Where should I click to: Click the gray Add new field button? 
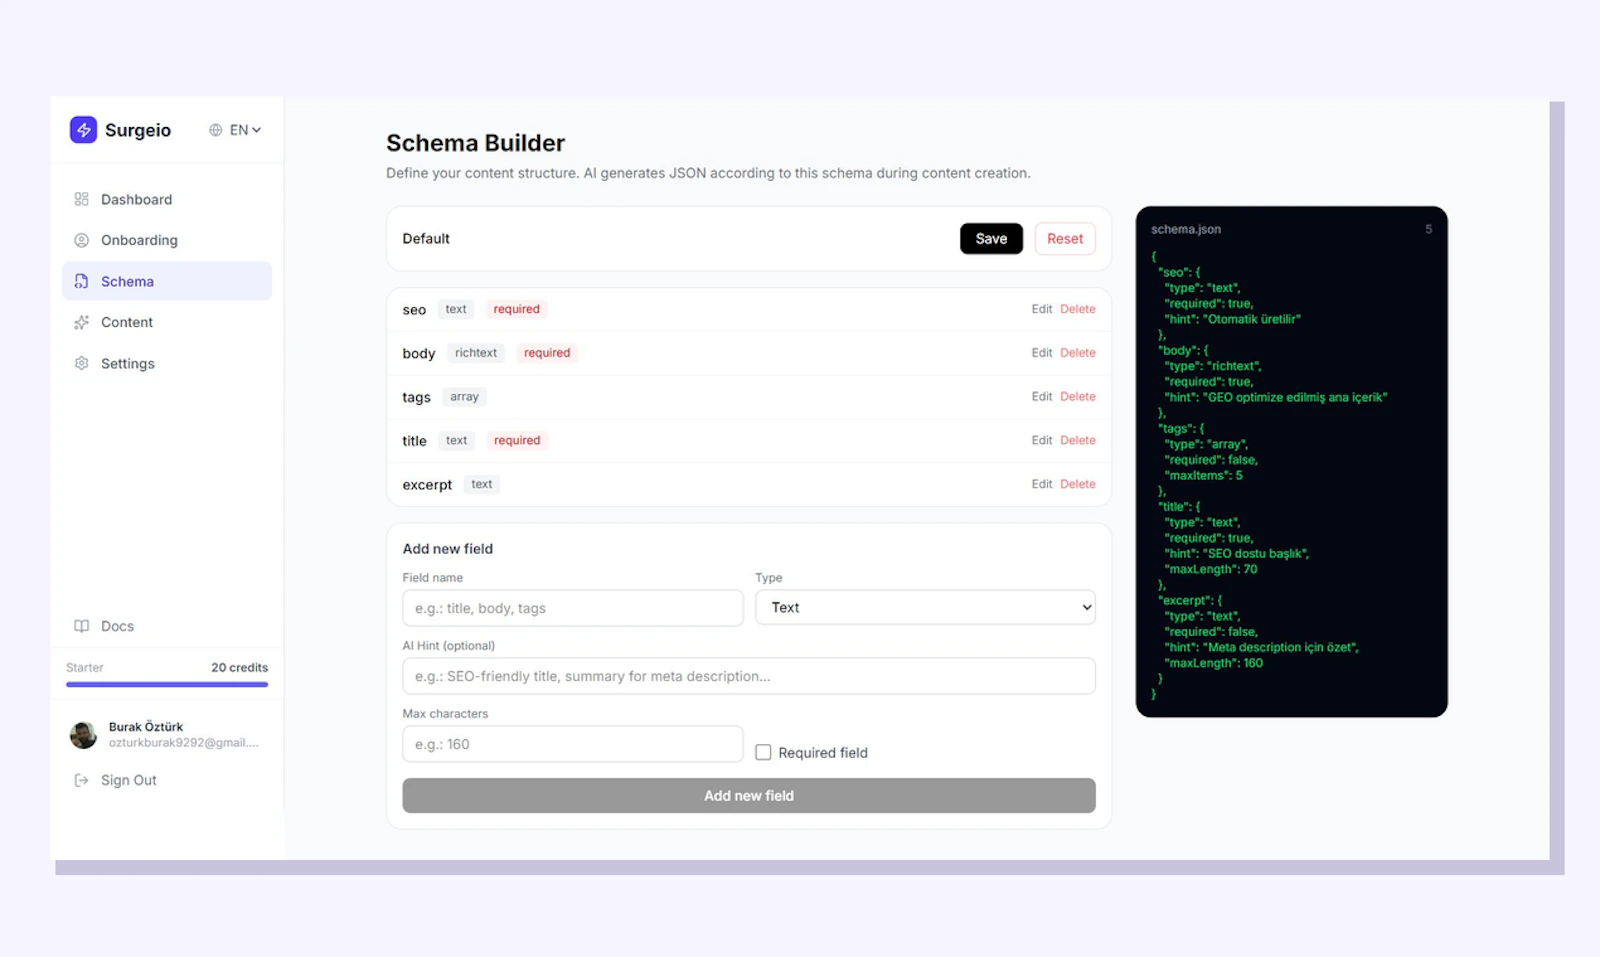749,796
